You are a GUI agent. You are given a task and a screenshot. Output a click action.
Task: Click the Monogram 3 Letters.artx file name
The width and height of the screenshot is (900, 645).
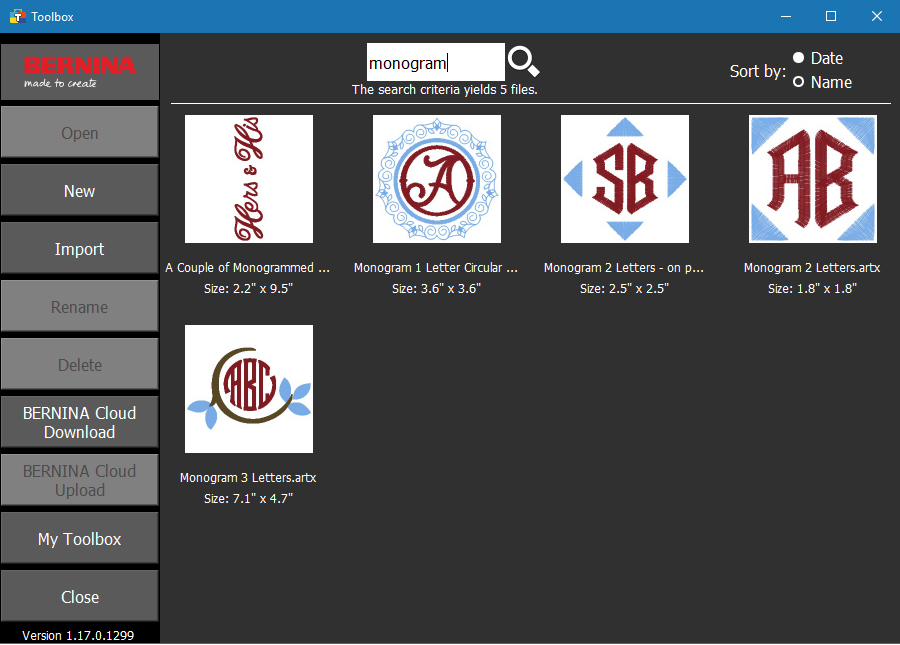coord(248,477)
